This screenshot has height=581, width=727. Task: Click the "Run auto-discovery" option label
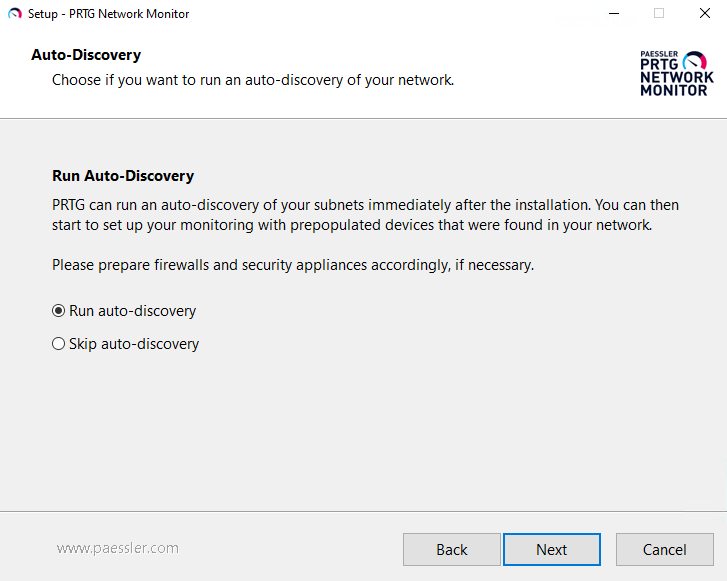point(132,311)
